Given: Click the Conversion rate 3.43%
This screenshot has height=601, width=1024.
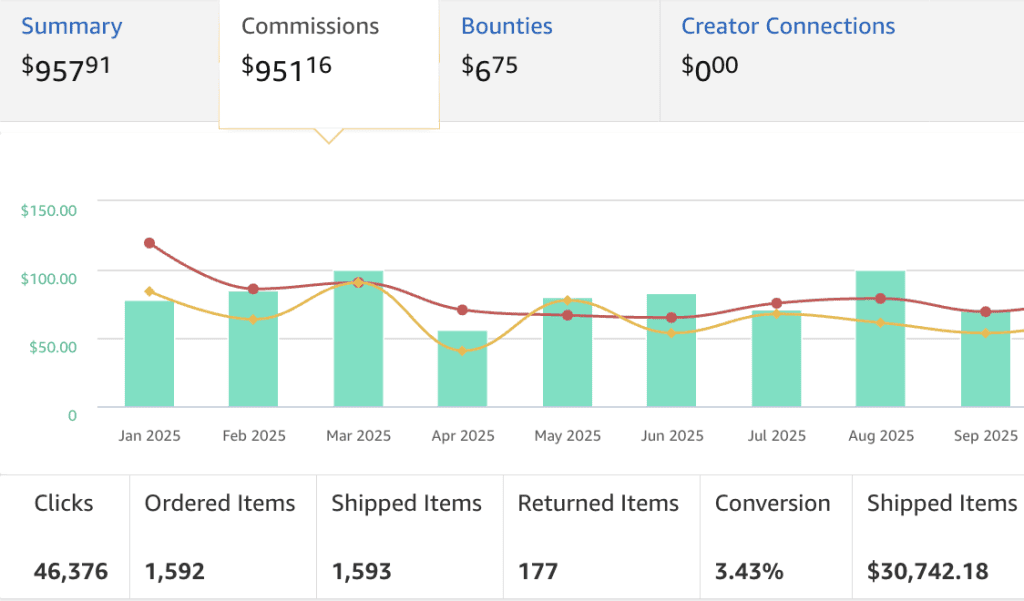Looking at the screenshot, I should [747, 571].
